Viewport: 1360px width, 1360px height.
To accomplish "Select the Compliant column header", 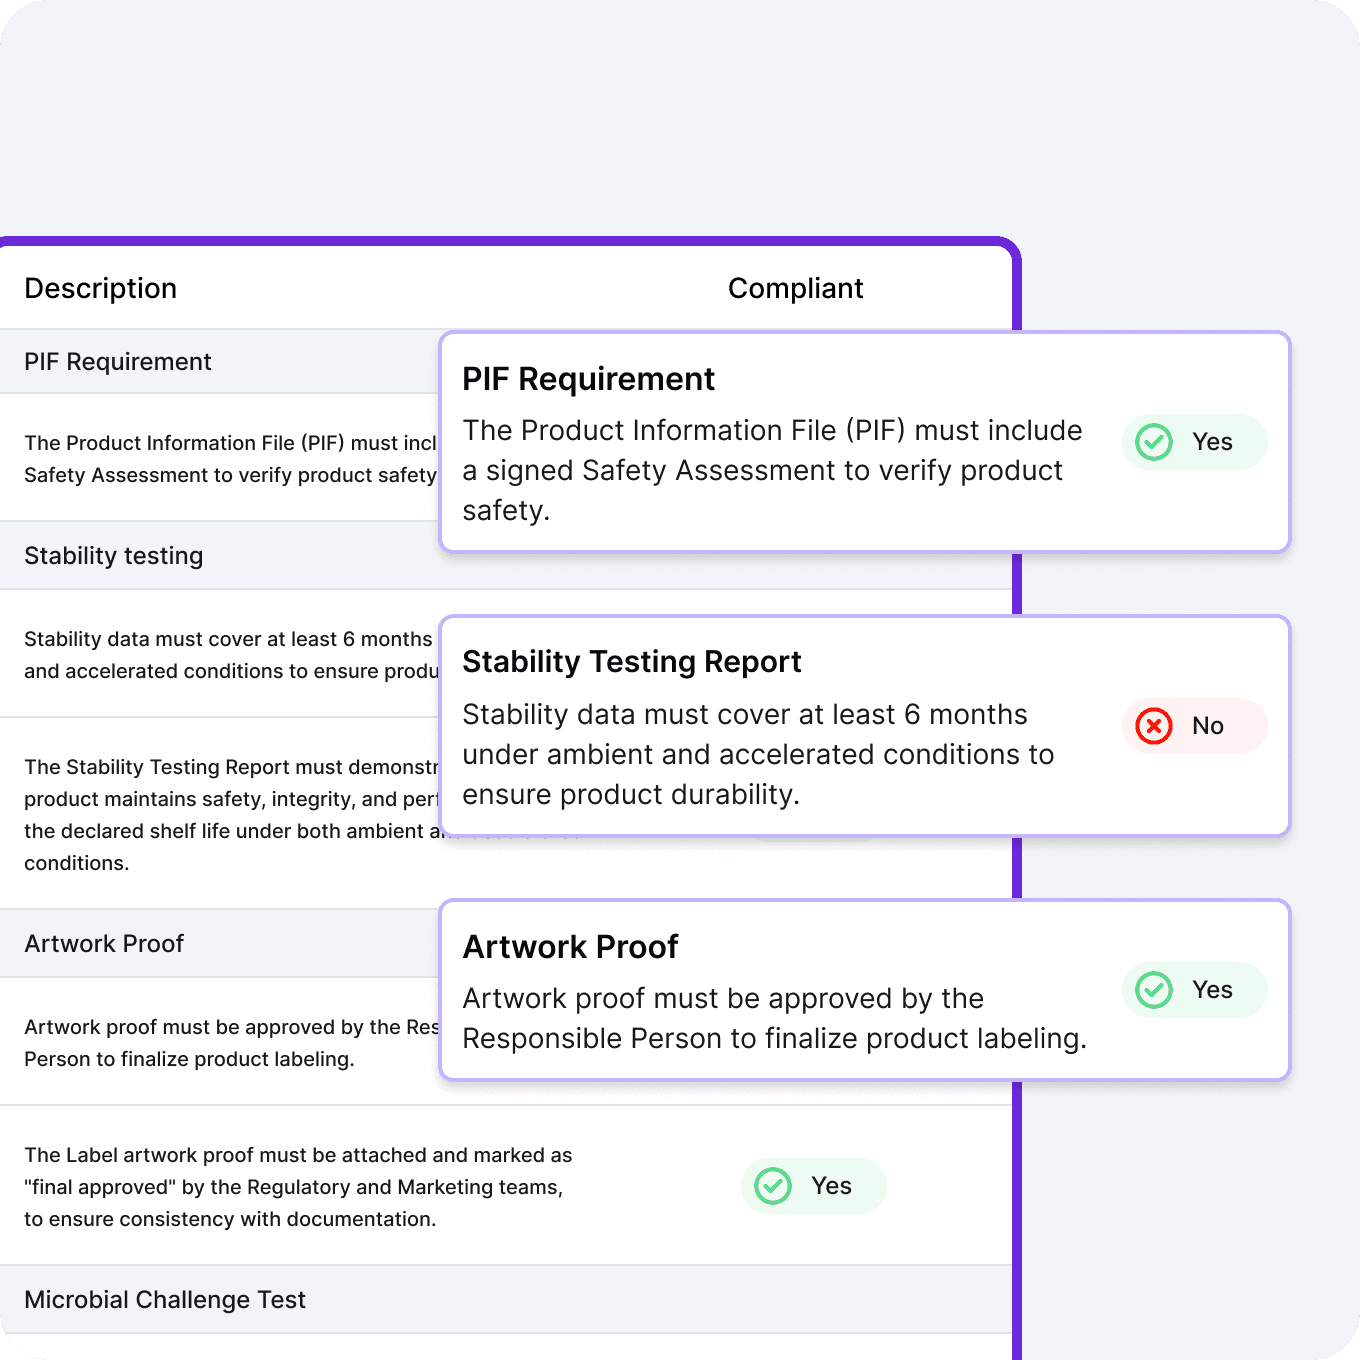I will pyautogui.click(x=795, y=288).
